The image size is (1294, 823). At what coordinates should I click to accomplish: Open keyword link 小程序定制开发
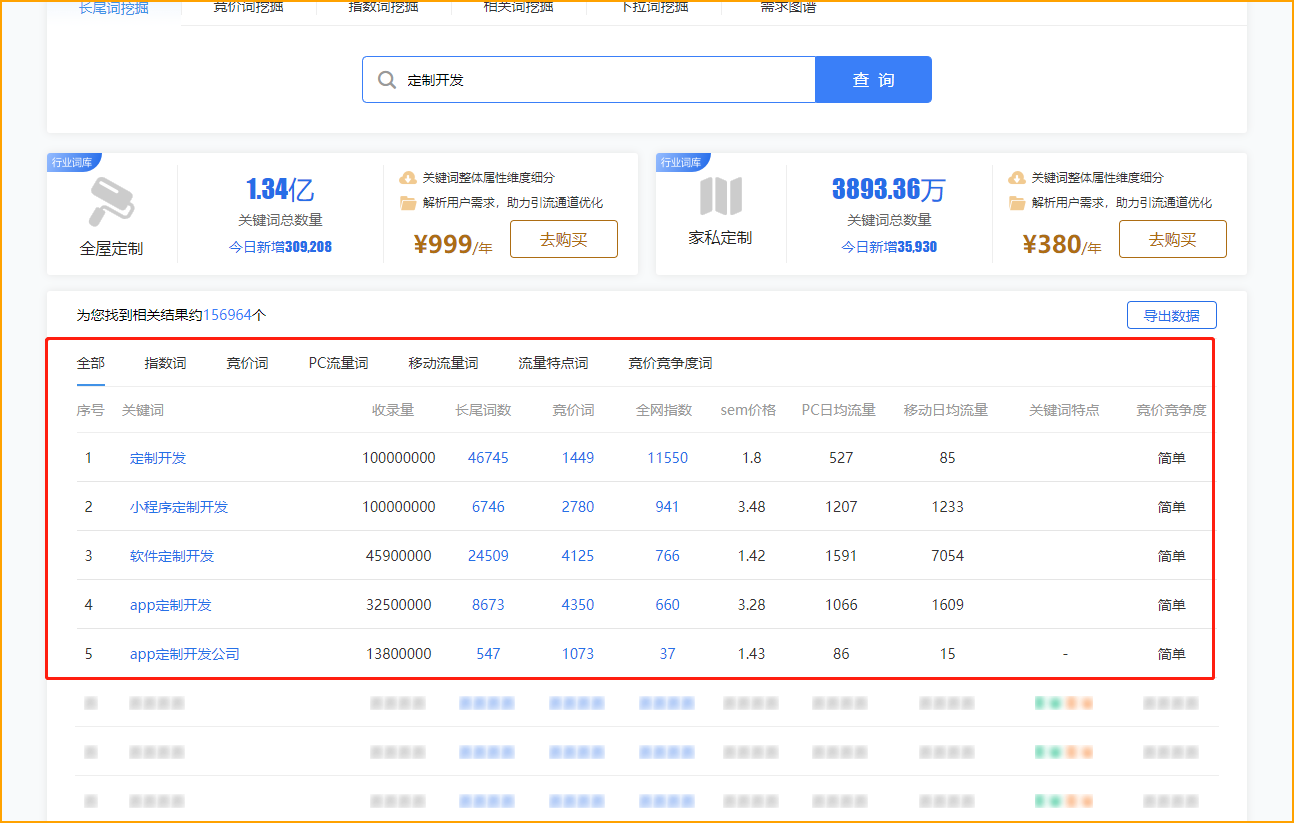point(179,507)
